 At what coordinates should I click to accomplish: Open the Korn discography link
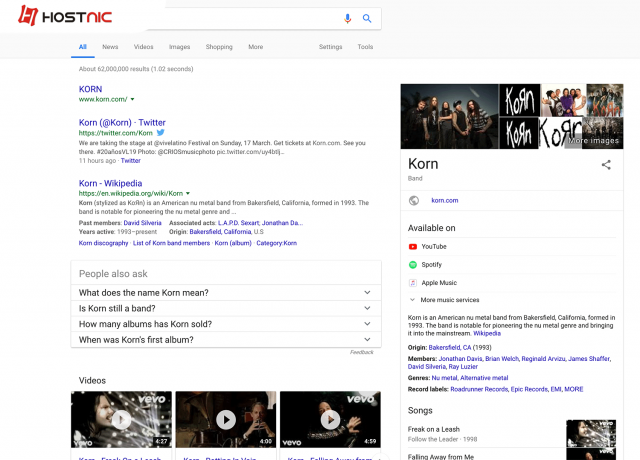pos(103,243)
